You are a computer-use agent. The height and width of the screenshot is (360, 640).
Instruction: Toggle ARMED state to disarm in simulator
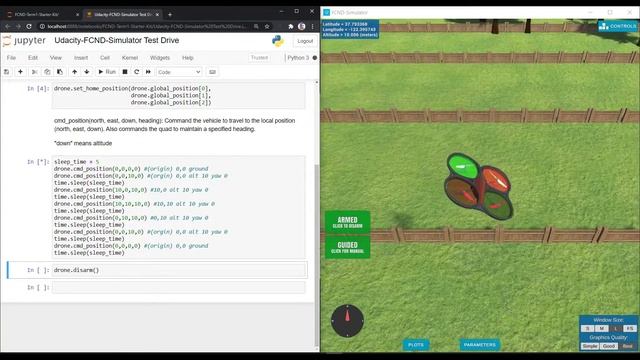coord(347,222)
